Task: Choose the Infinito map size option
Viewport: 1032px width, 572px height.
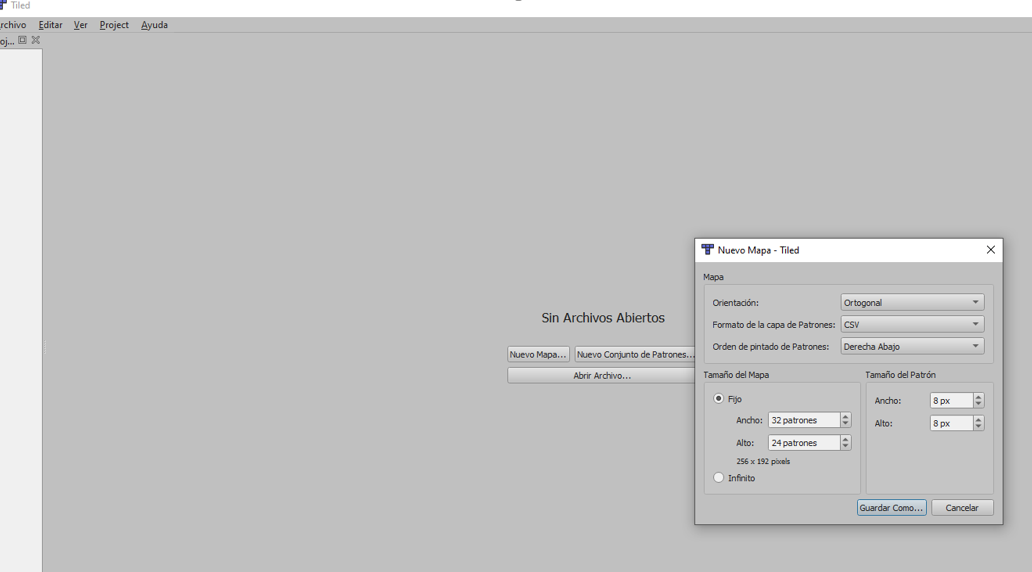Action: point(719,478)
